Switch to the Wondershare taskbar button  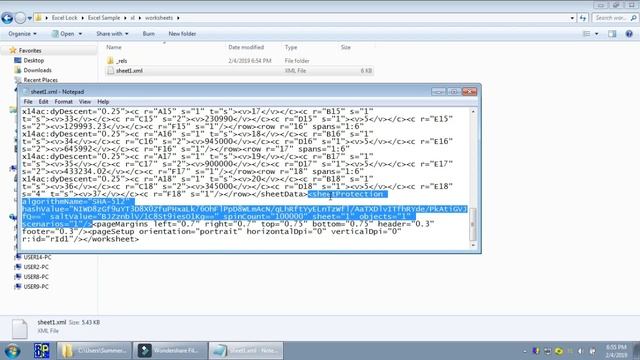pos(171,351)
